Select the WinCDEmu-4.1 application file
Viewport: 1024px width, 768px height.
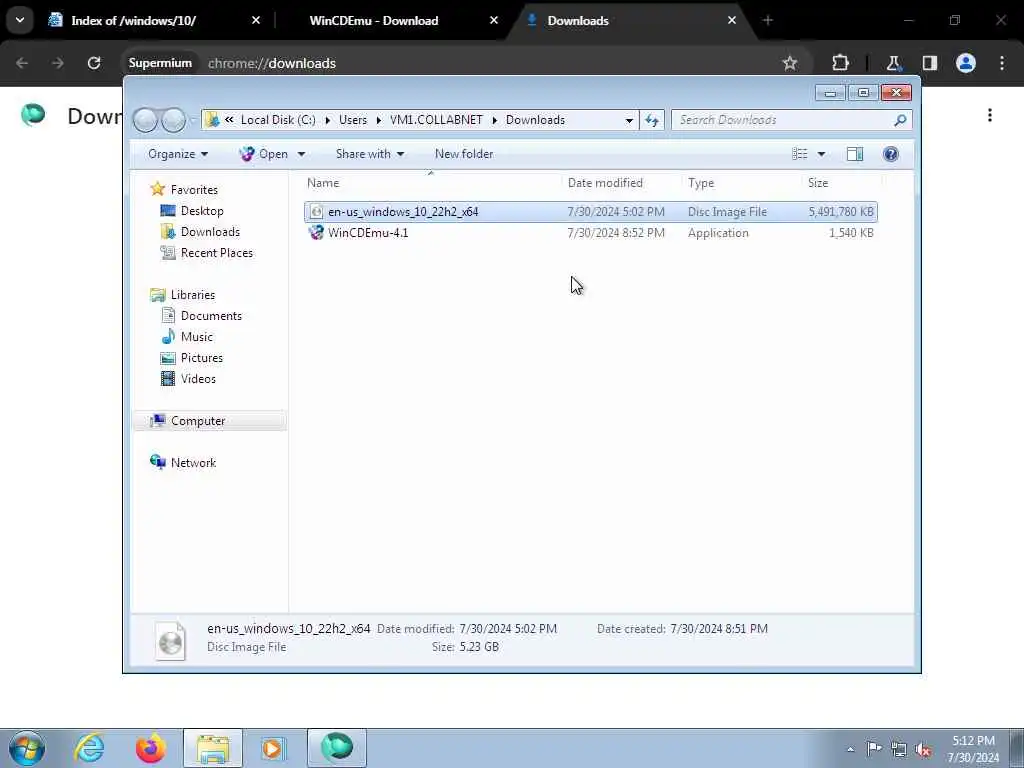[590, 232]
